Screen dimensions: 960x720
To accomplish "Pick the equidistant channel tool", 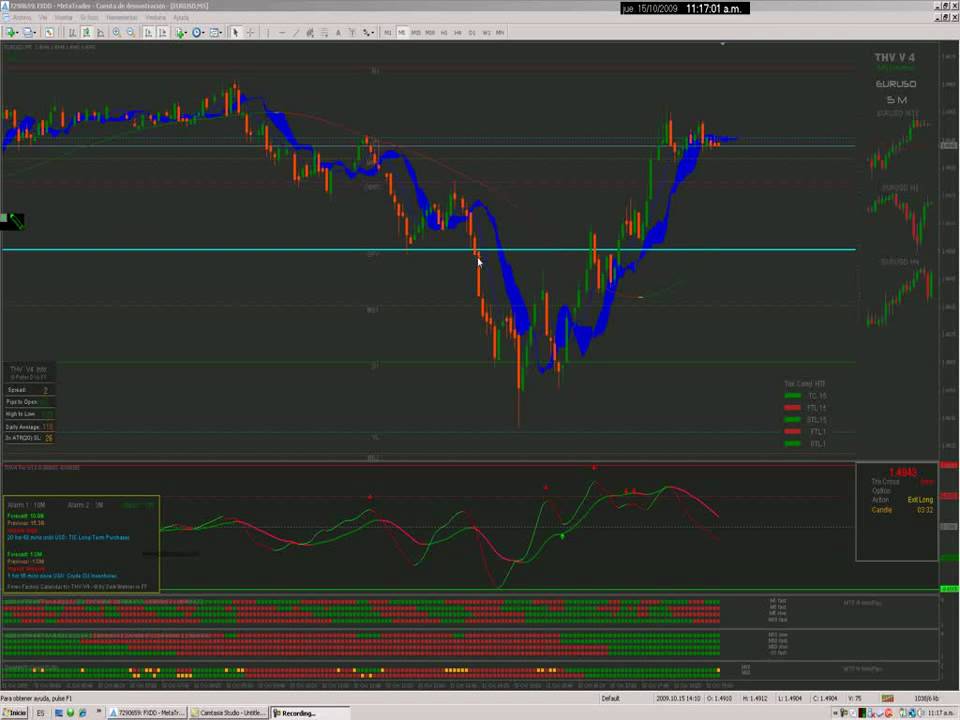I will point(310,32).
